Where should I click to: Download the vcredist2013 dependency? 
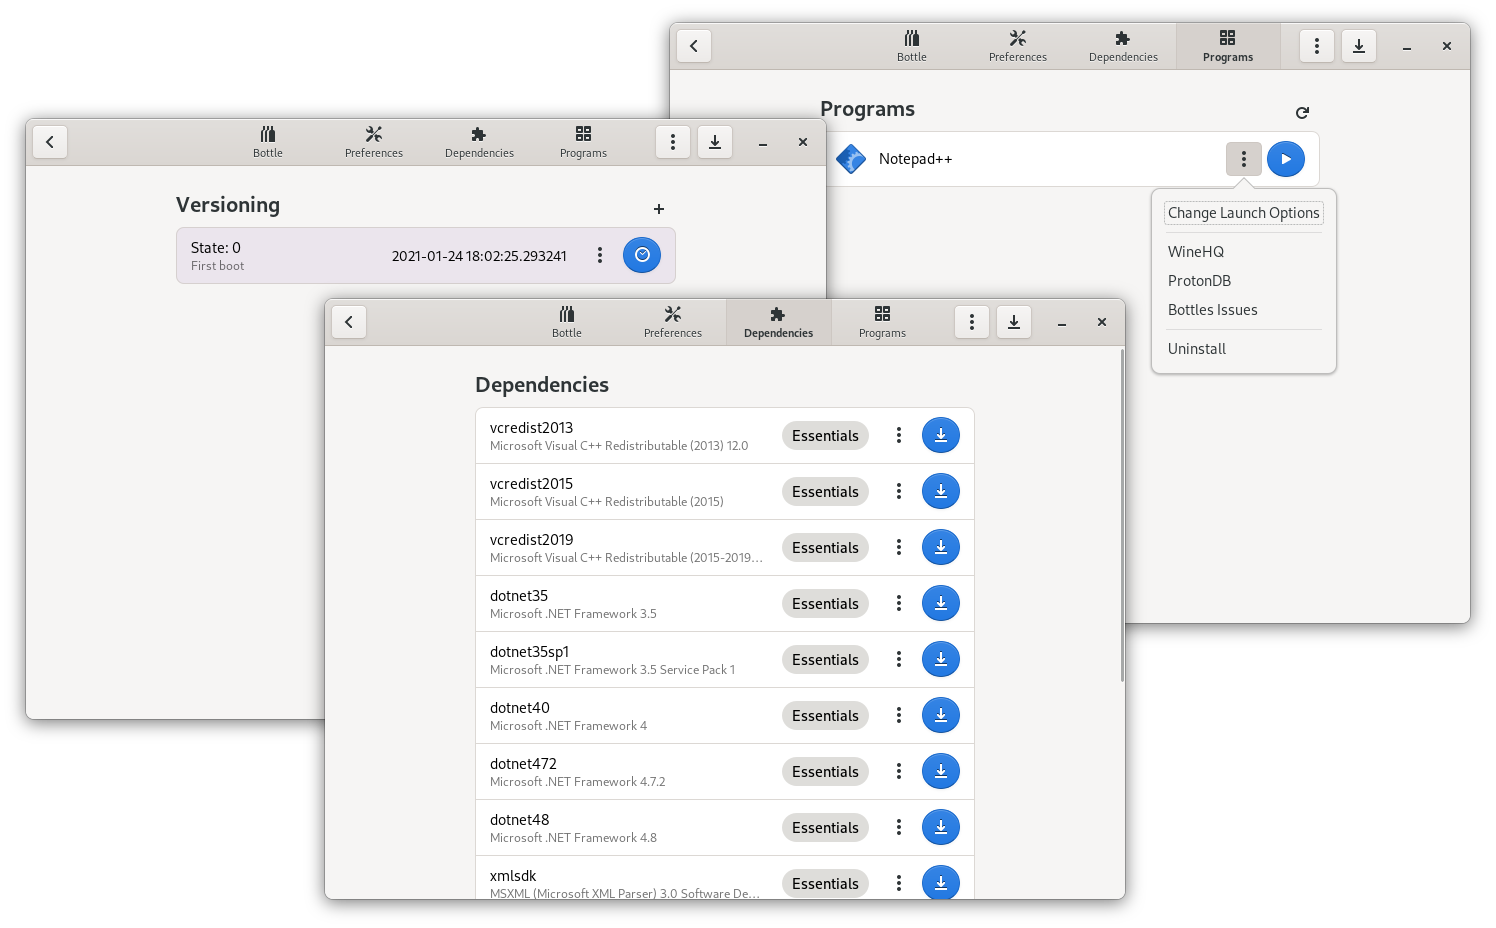tap(940, 435)
